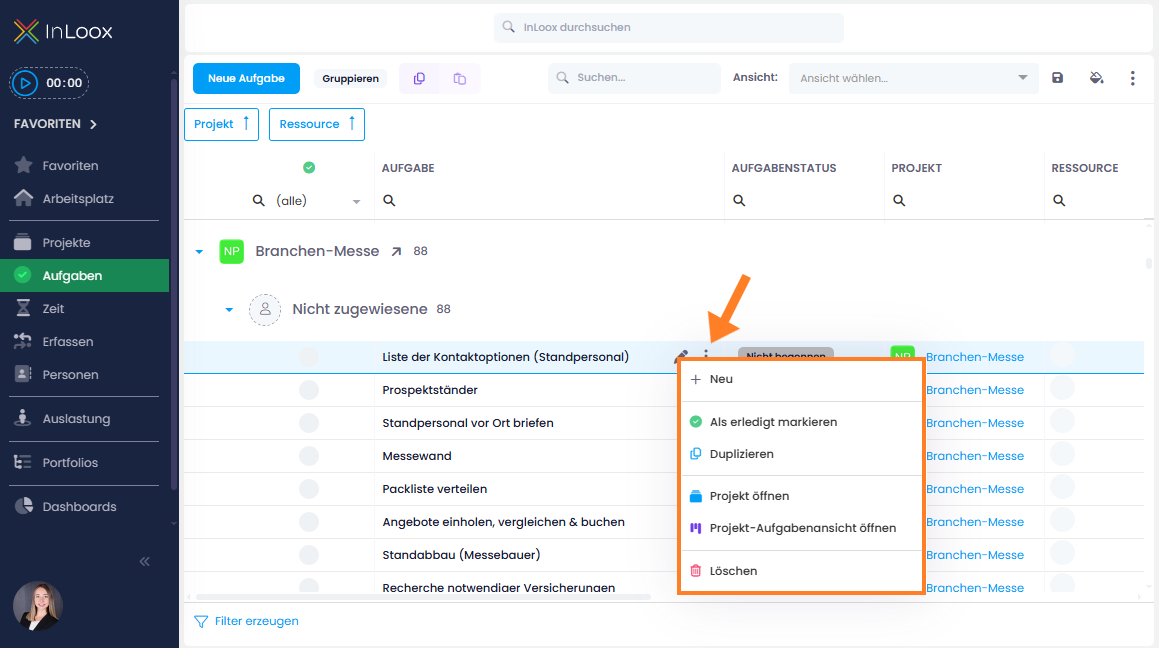This screenshot has height=648, width=1159.
Task: Open conditional formatting paint bucket icon
Action: point(1097,78)
